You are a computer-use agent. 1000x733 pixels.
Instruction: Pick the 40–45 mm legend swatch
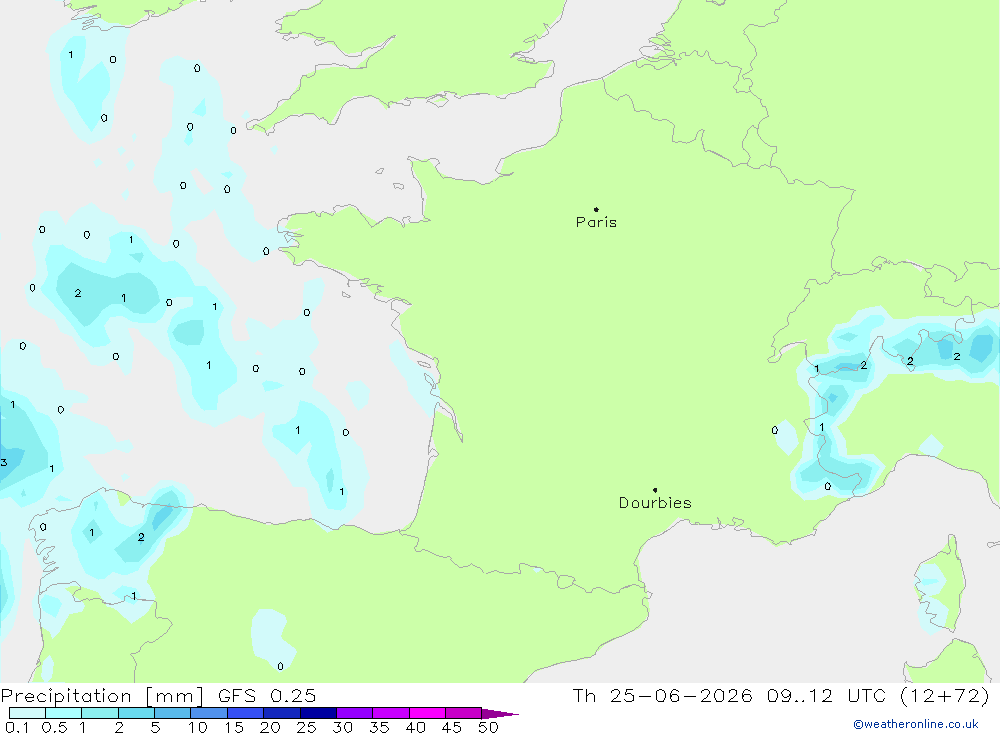pos(427,713)
